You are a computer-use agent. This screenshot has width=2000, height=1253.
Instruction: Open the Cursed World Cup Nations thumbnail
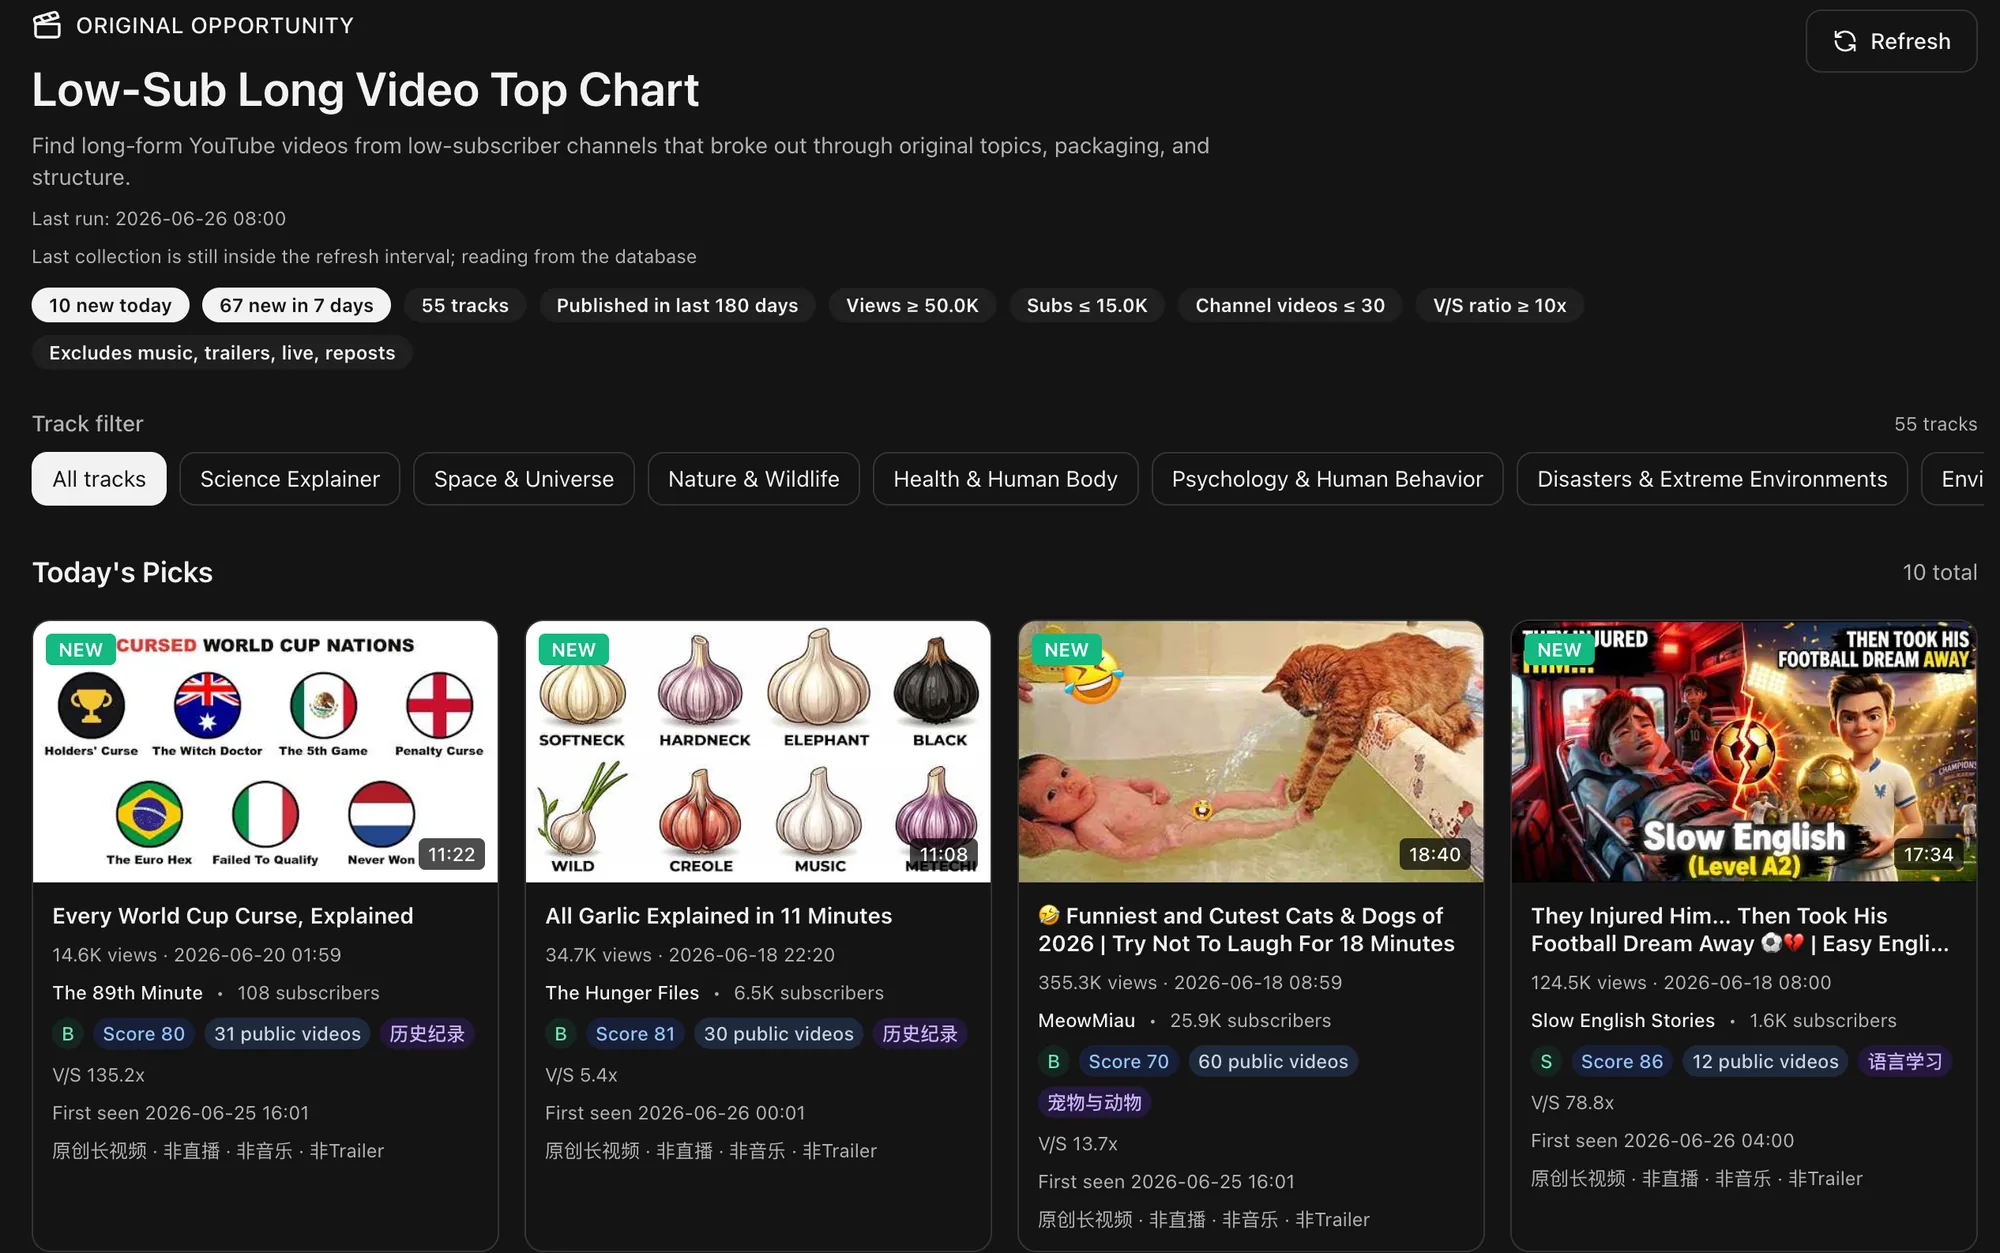point(265,752)
